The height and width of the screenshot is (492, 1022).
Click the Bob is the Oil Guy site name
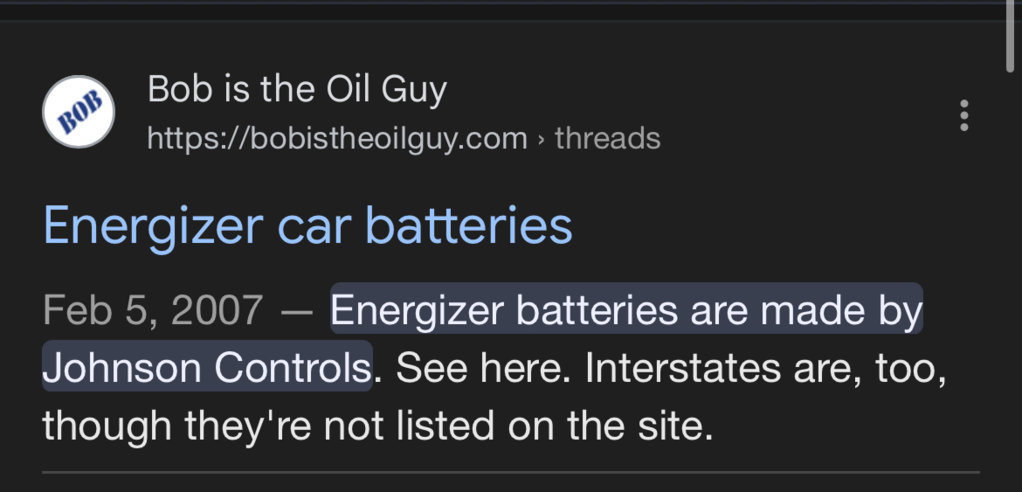tap(297, 89)
